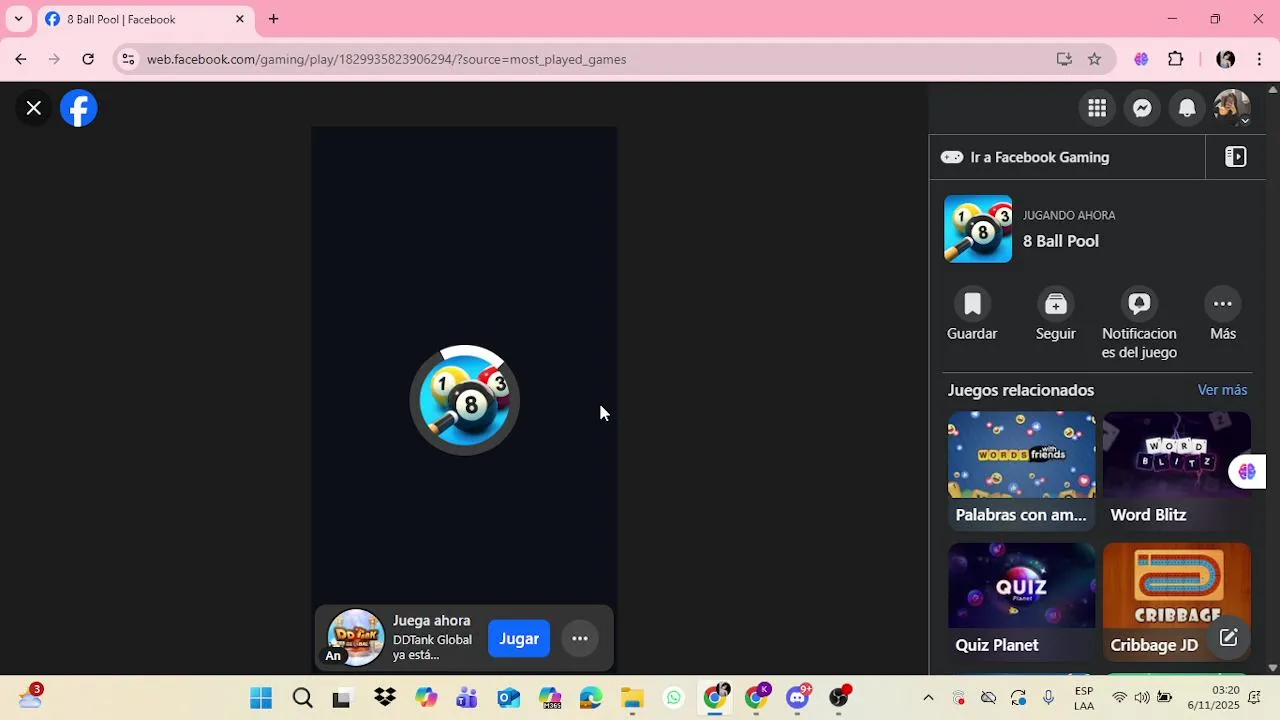The image size is (1280, 720).
Task: Toggle the side panel collapse icon
Action: click(1236, 157)
